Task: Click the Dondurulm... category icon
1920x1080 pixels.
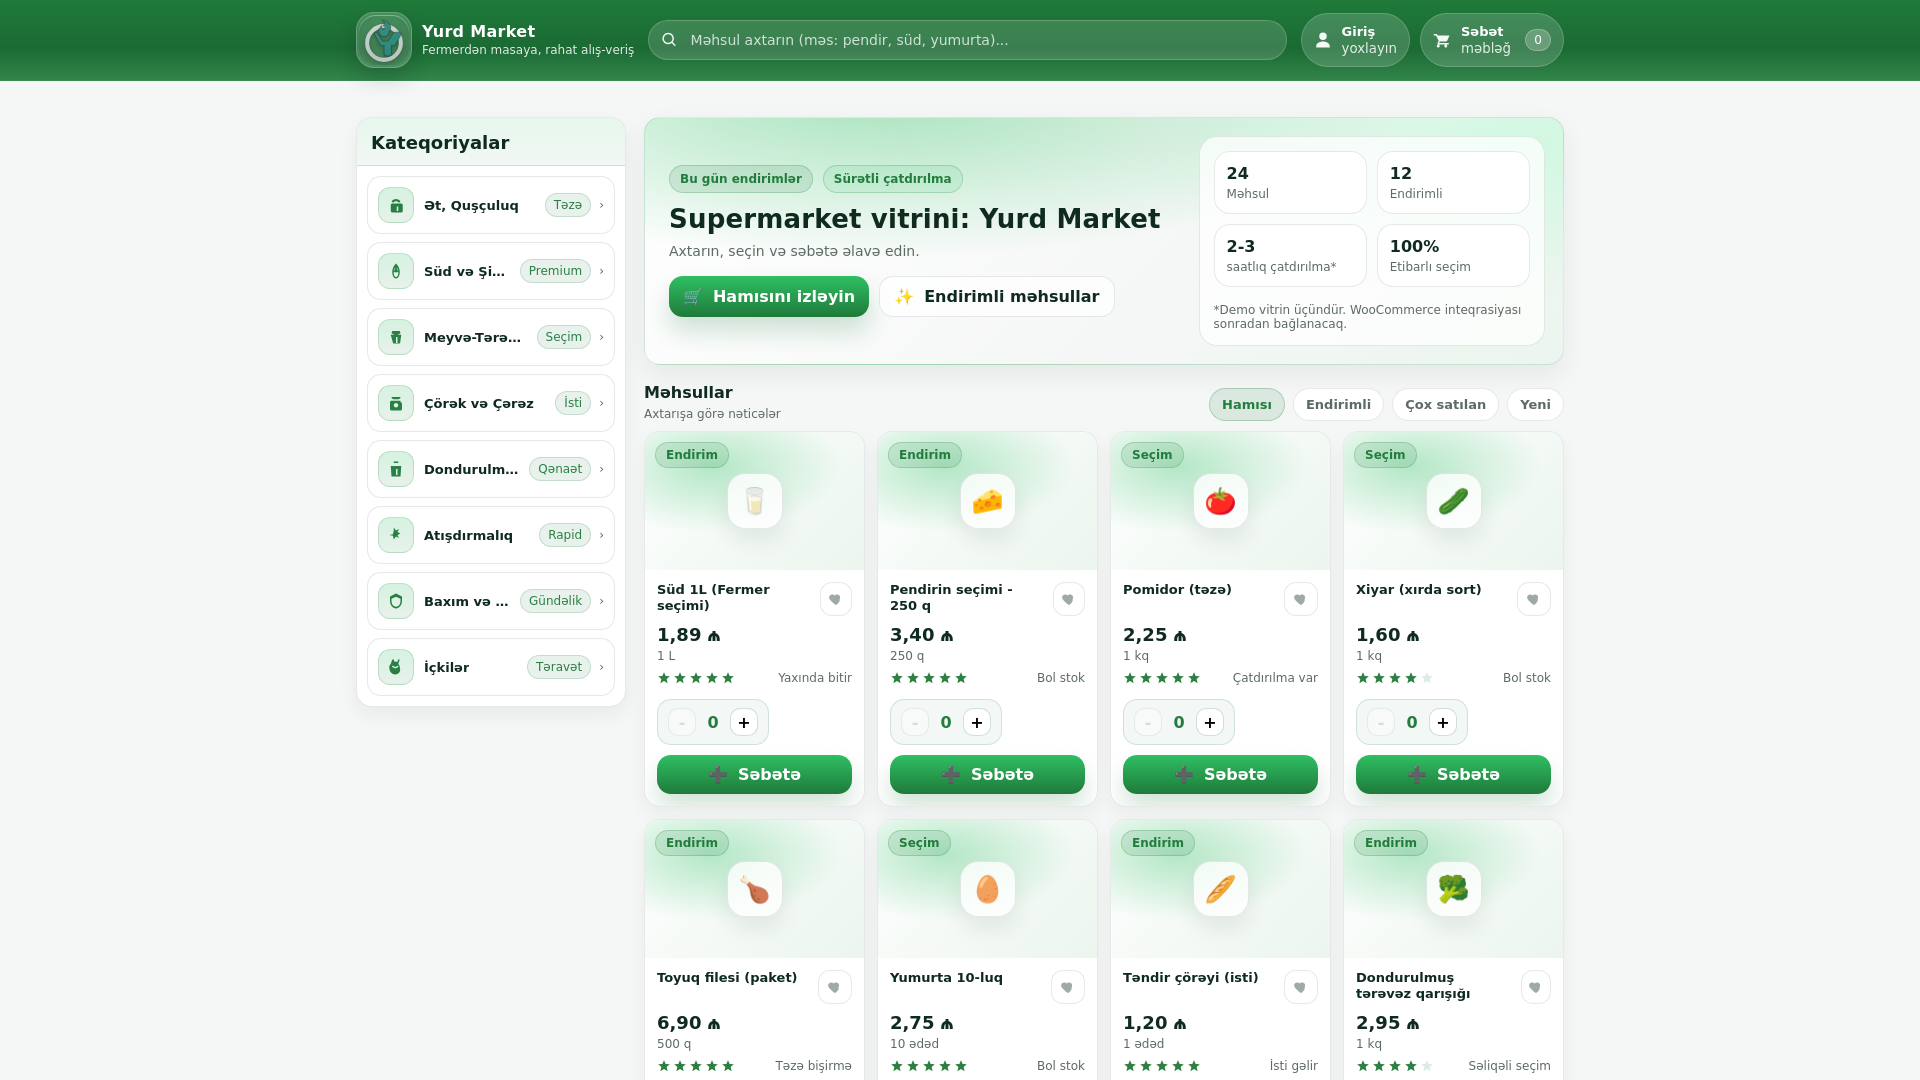Action: click(396, 469)
